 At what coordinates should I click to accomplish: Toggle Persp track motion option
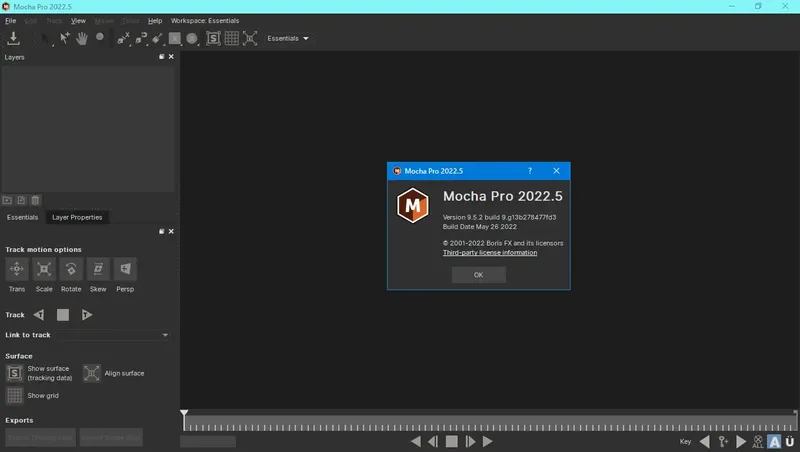pos(125,269)
